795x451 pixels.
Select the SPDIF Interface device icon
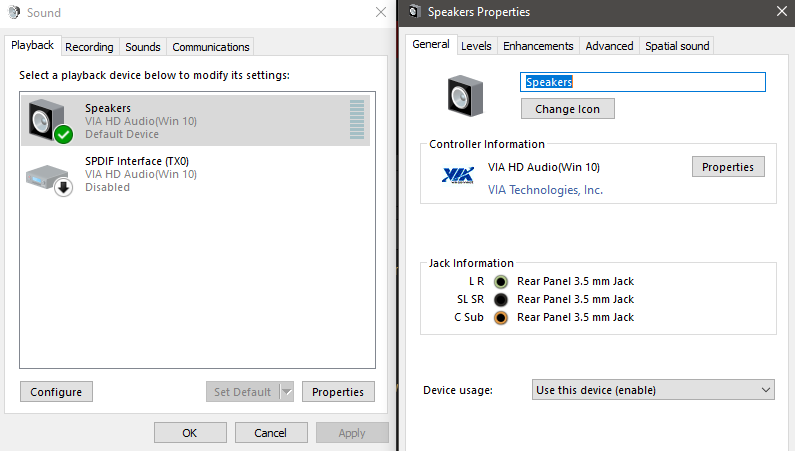click(50, 180)
